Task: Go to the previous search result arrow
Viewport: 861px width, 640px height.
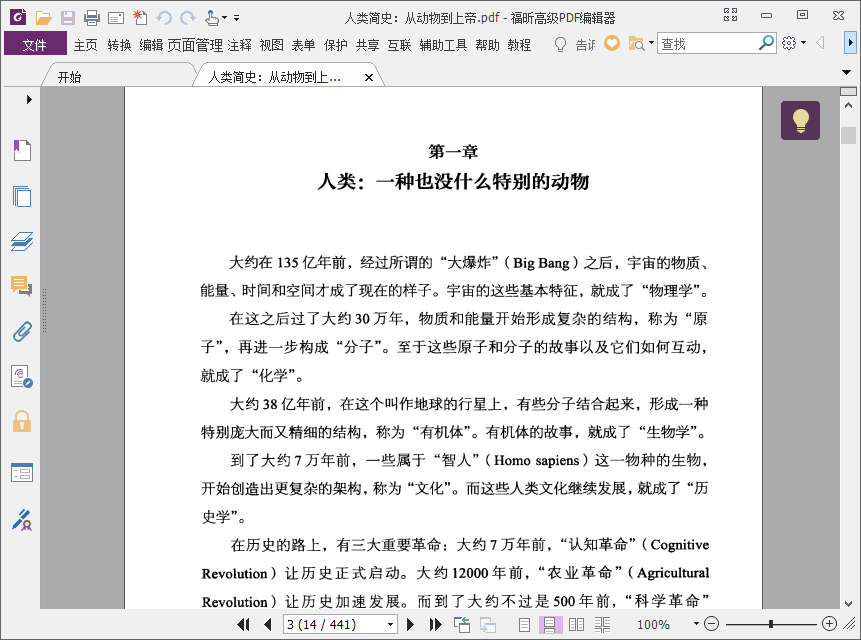Action: pyautogui.click(x=820, y=43)
